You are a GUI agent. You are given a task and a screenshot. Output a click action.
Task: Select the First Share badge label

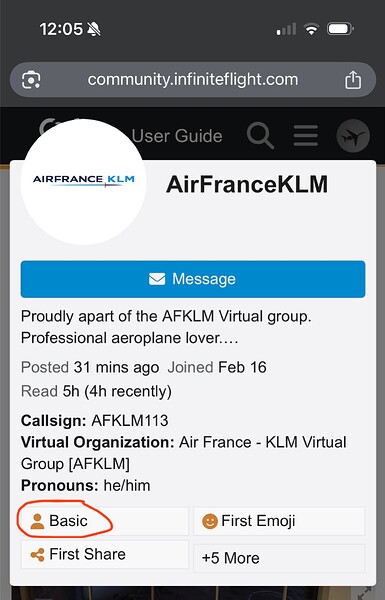tap(87, 554)
